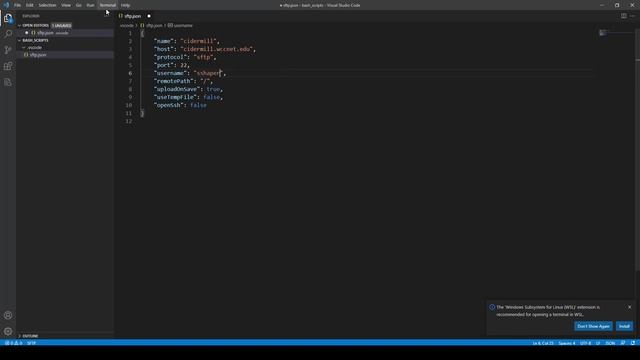Open the File menu
This screenshot has width=640, height=360.
[18, 5]
